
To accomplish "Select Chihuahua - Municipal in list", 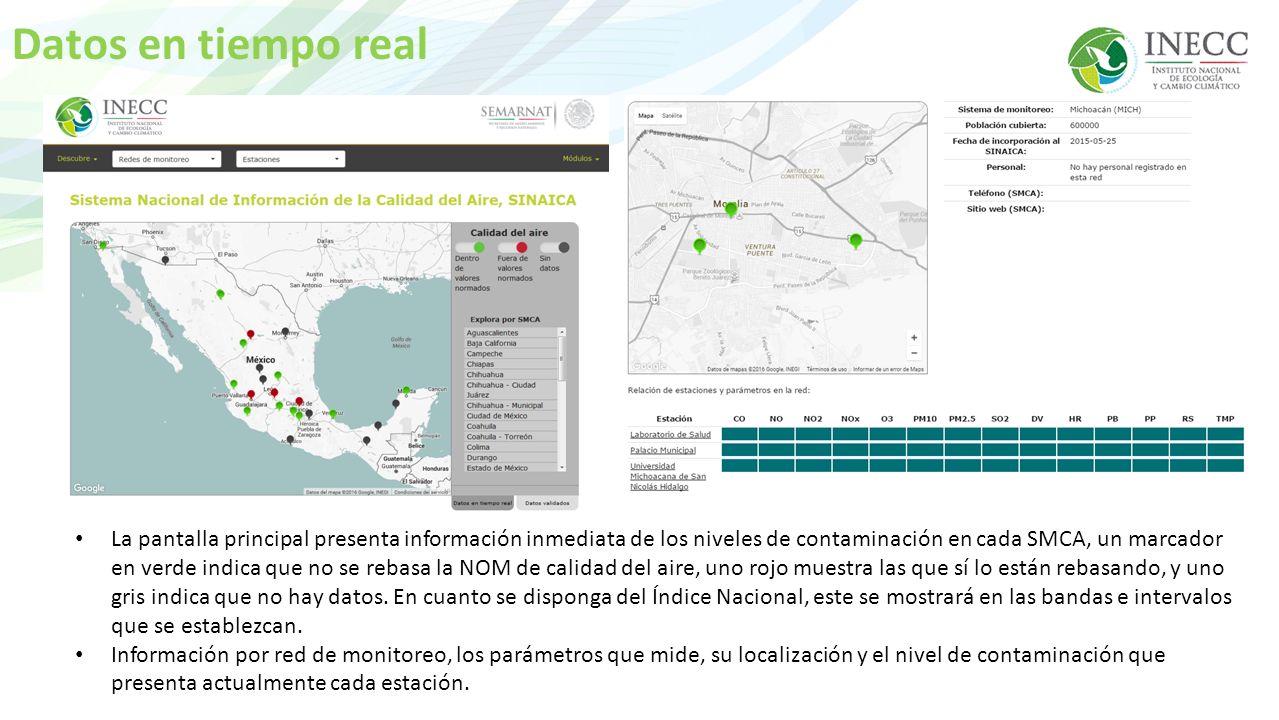I will point(511,405).
